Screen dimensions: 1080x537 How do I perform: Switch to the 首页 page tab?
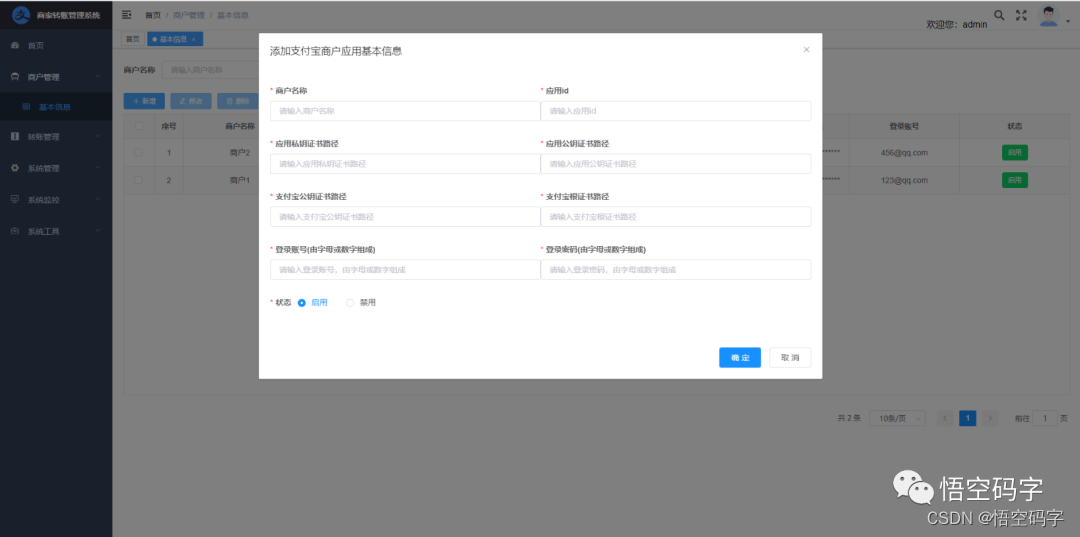point(132,39)
